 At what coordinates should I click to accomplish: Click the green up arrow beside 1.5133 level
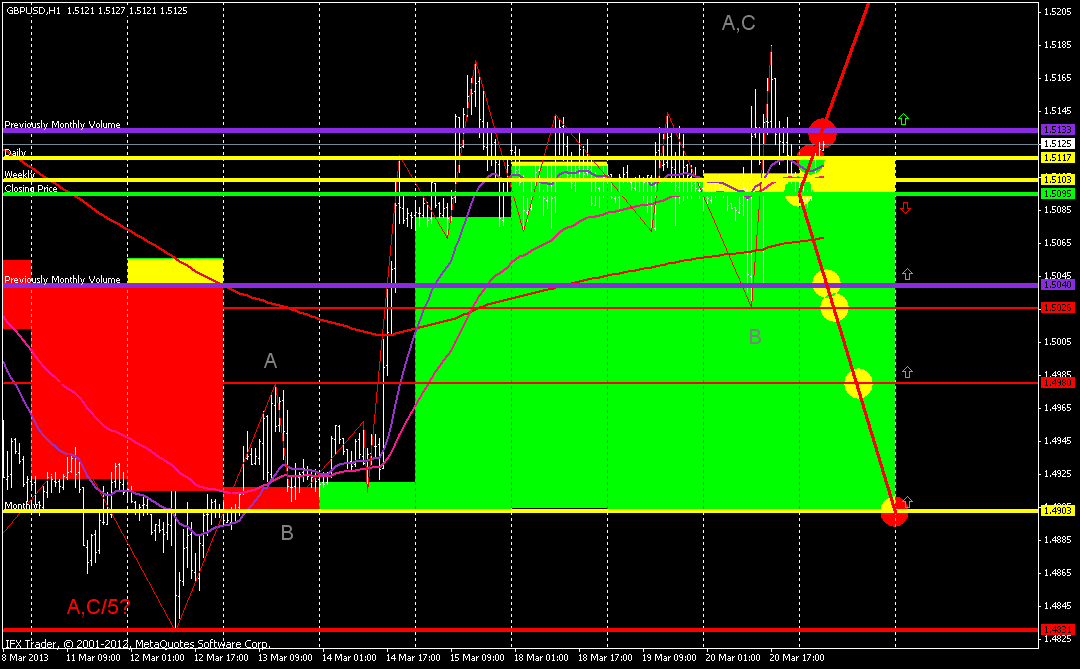point(903,119)
